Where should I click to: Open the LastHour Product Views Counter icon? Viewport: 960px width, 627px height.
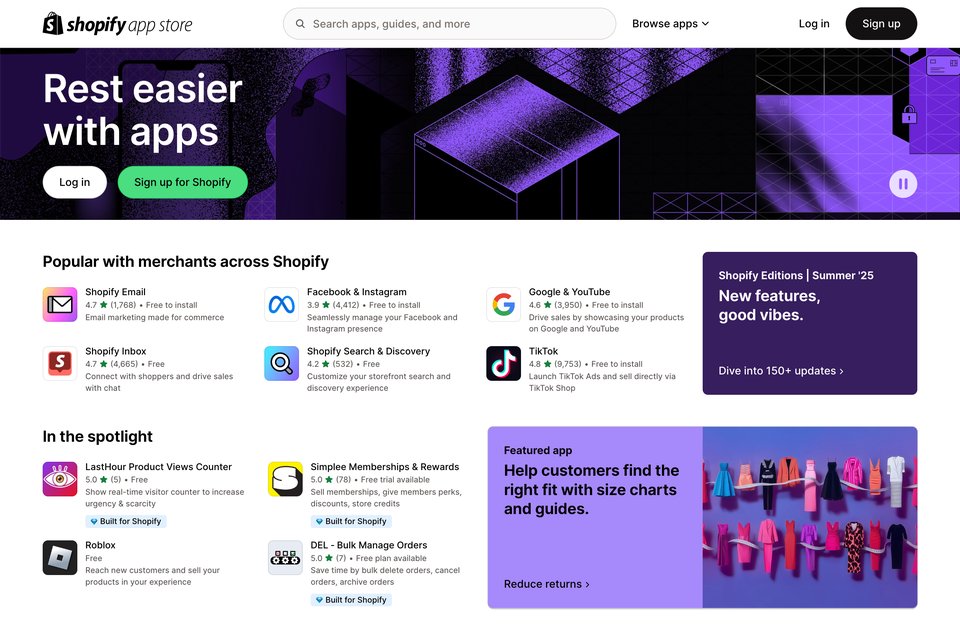(60, 479)
